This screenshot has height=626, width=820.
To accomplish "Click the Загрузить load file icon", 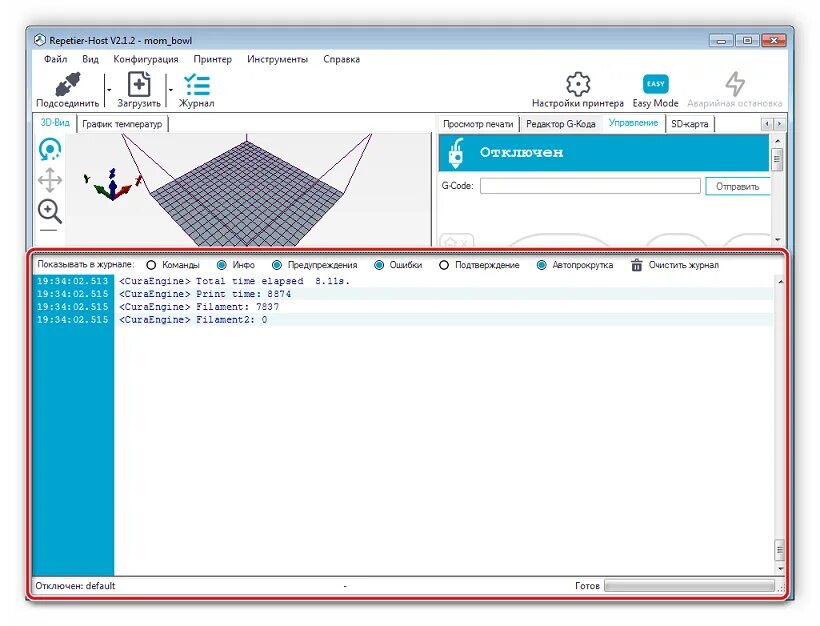I will [x=139, y=84].
